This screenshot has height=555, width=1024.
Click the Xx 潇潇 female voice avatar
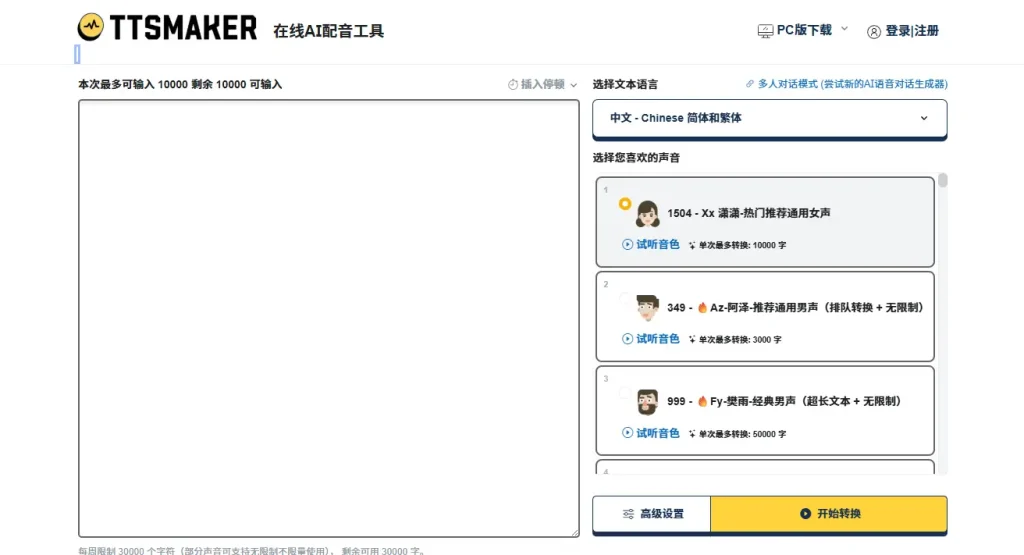coord(647,214)
